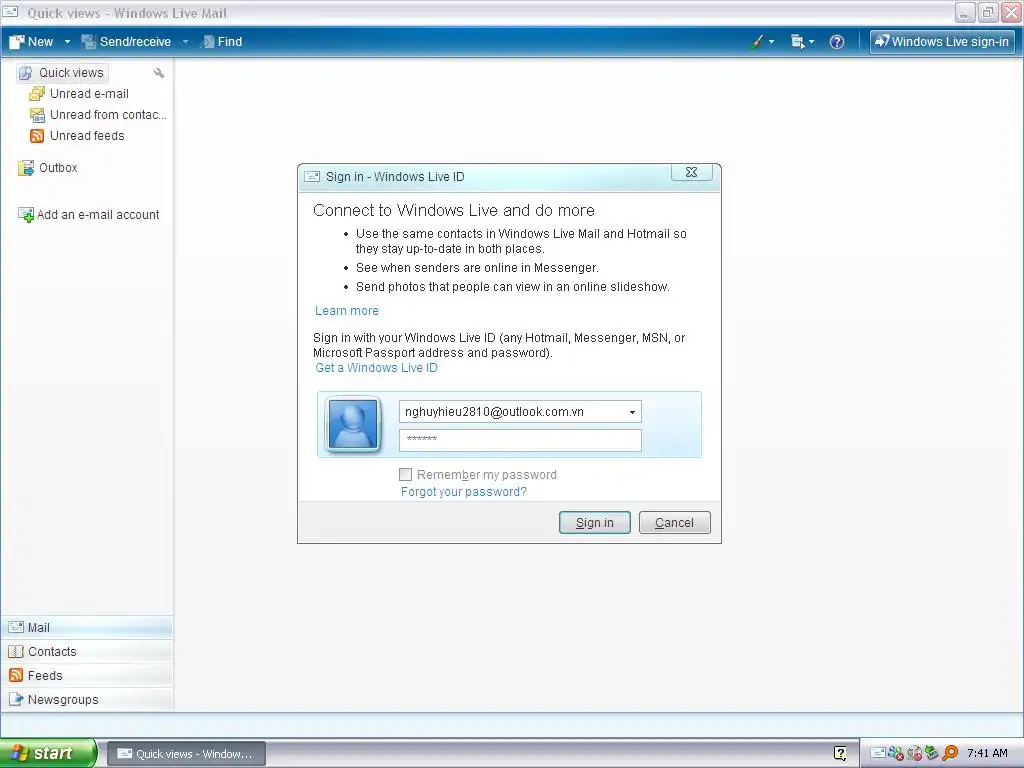Click the Mail section envelope icon
The image size is (1024, 768).
(16, 628)
